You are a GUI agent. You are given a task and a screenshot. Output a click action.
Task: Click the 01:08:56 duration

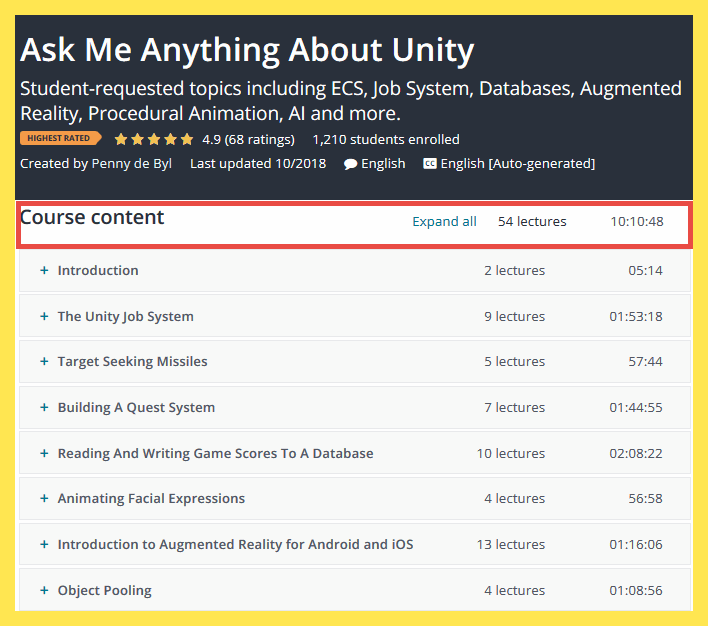pyautogui.click(x=636, y=590)
